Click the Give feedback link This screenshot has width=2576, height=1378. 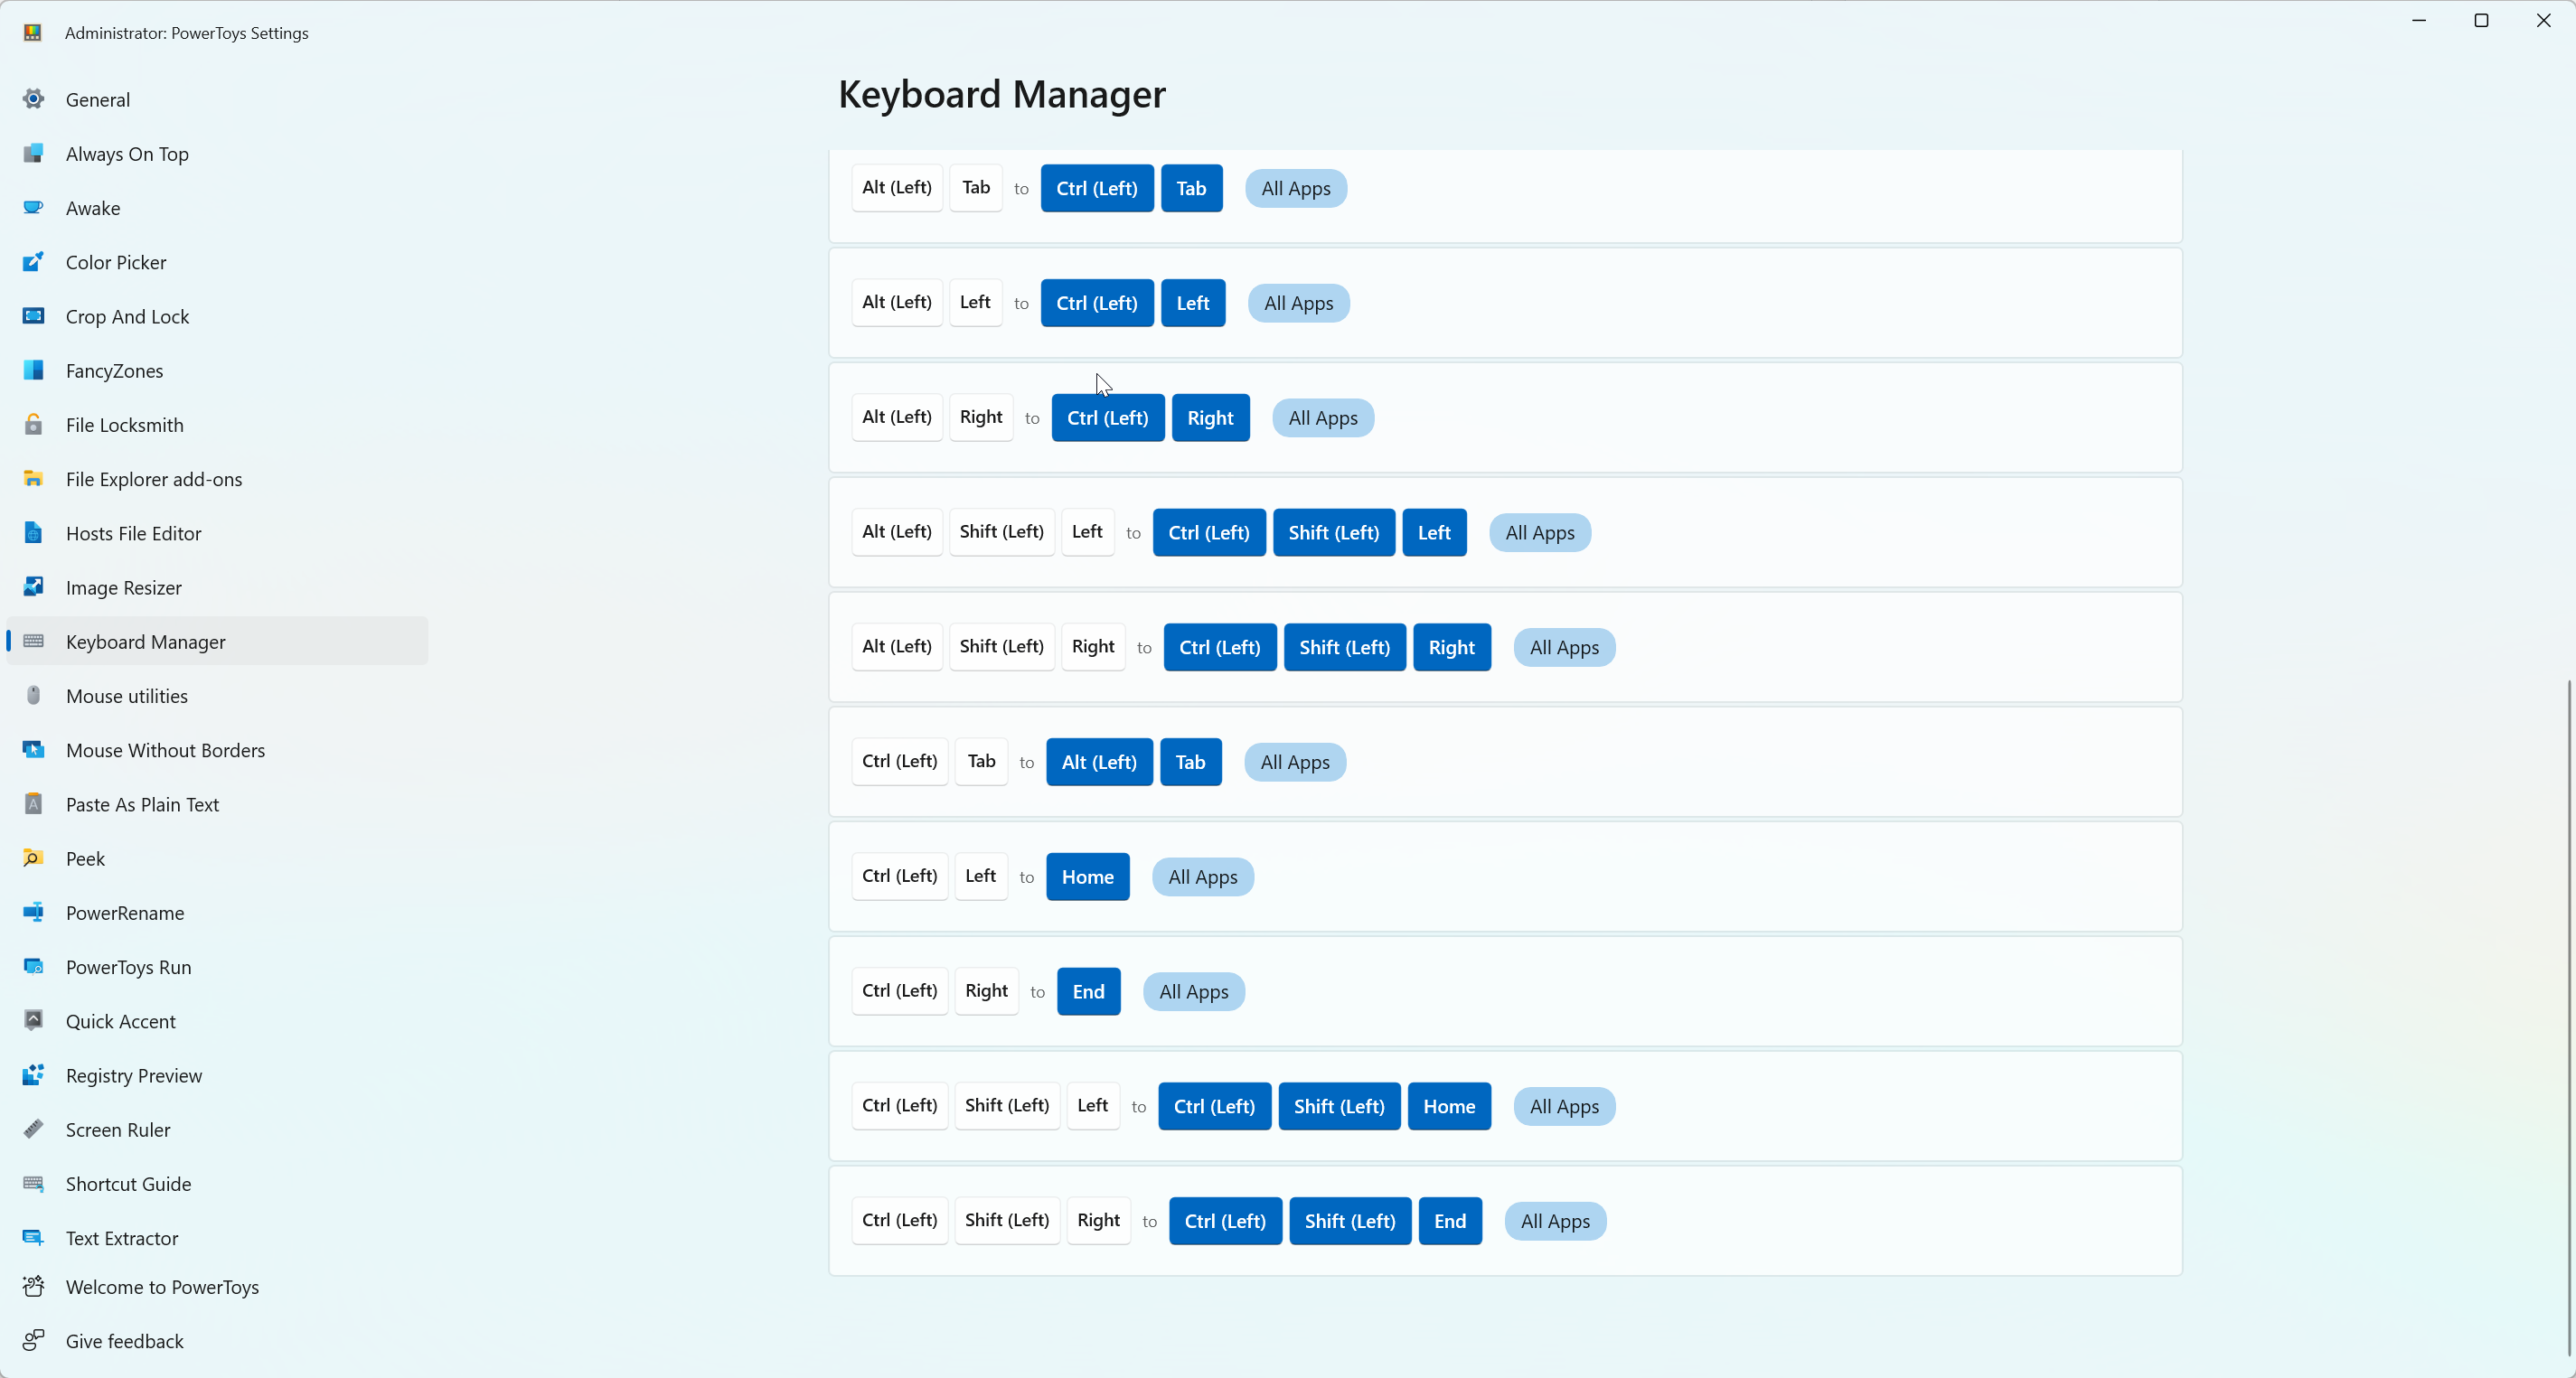tap(124, 1341)
